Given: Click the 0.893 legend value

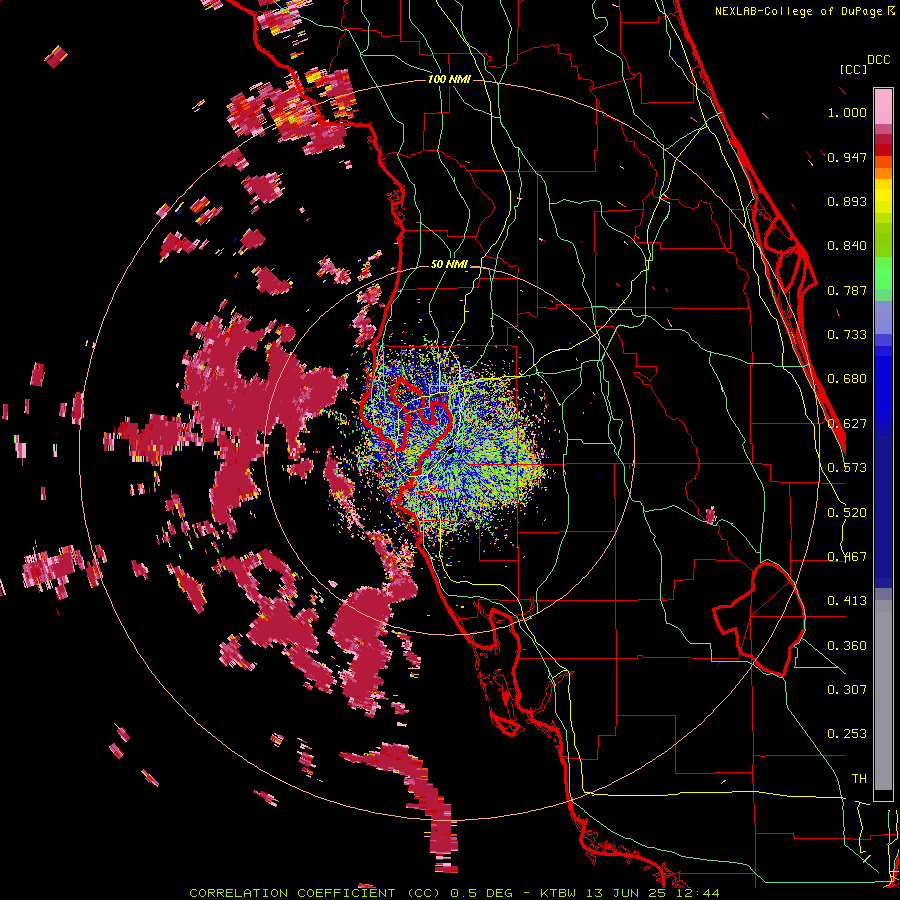Looking at the screenshot, I should tap(847, 201).
